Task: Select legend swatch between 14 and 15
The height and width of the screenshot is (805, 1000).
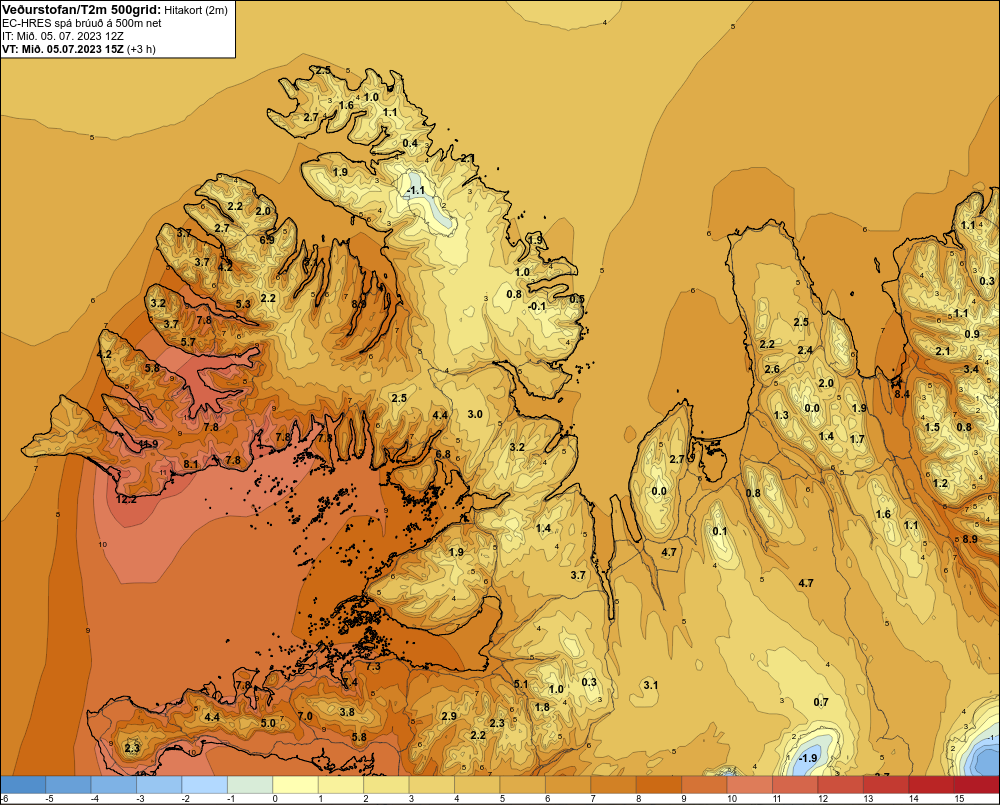Action: 932,785
